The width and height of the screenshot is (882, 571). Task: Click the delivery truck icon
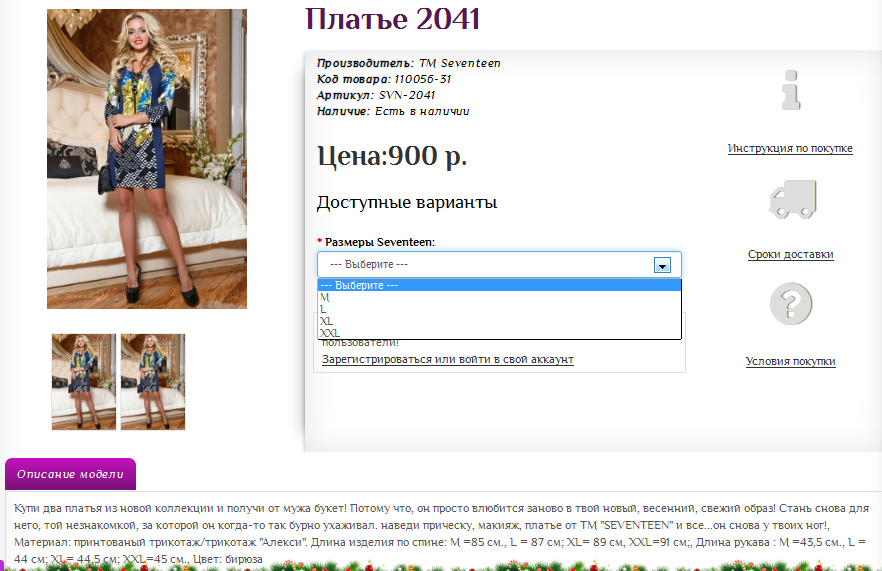(x=793, y=199)
